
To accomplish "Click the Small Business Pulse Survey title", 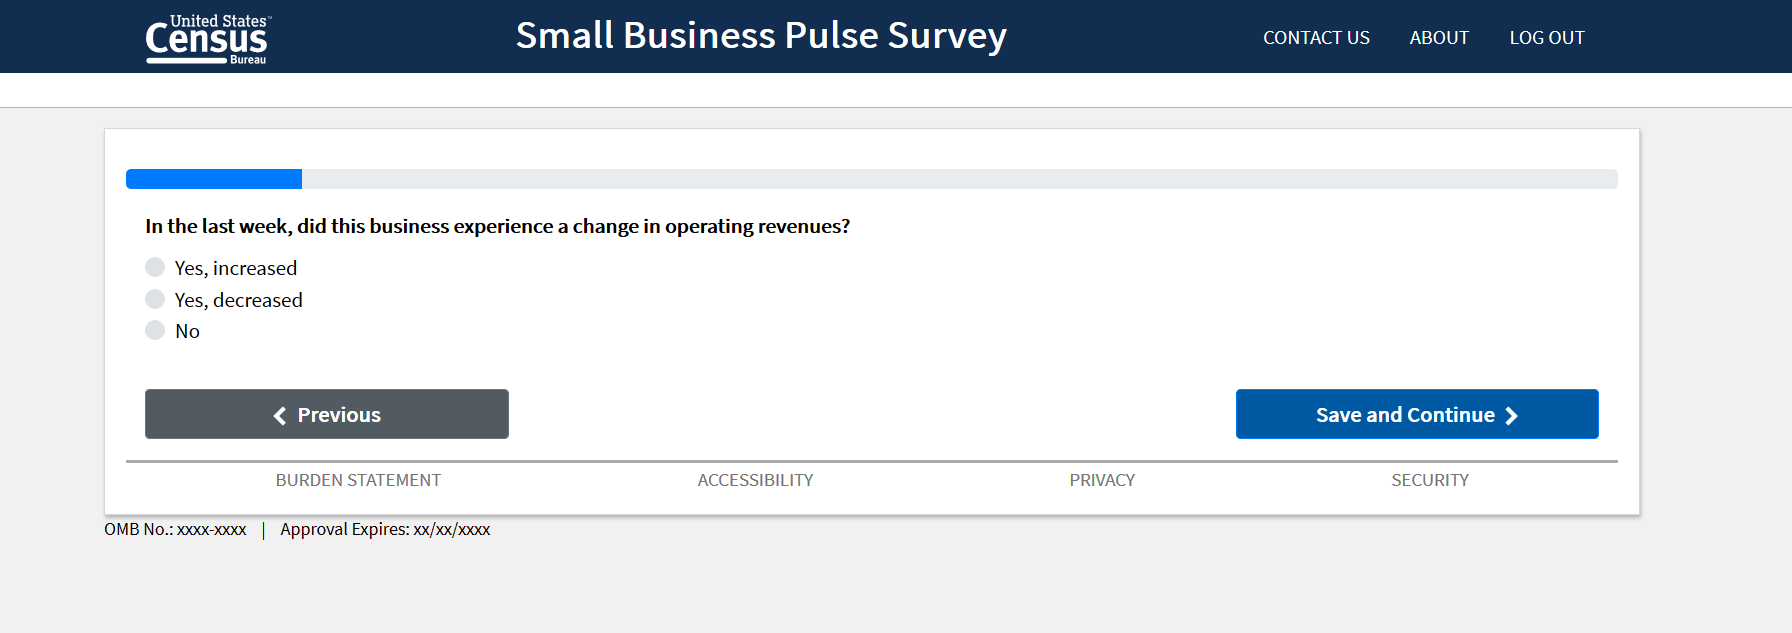I will pyautogui.click(x=761, y=36).
